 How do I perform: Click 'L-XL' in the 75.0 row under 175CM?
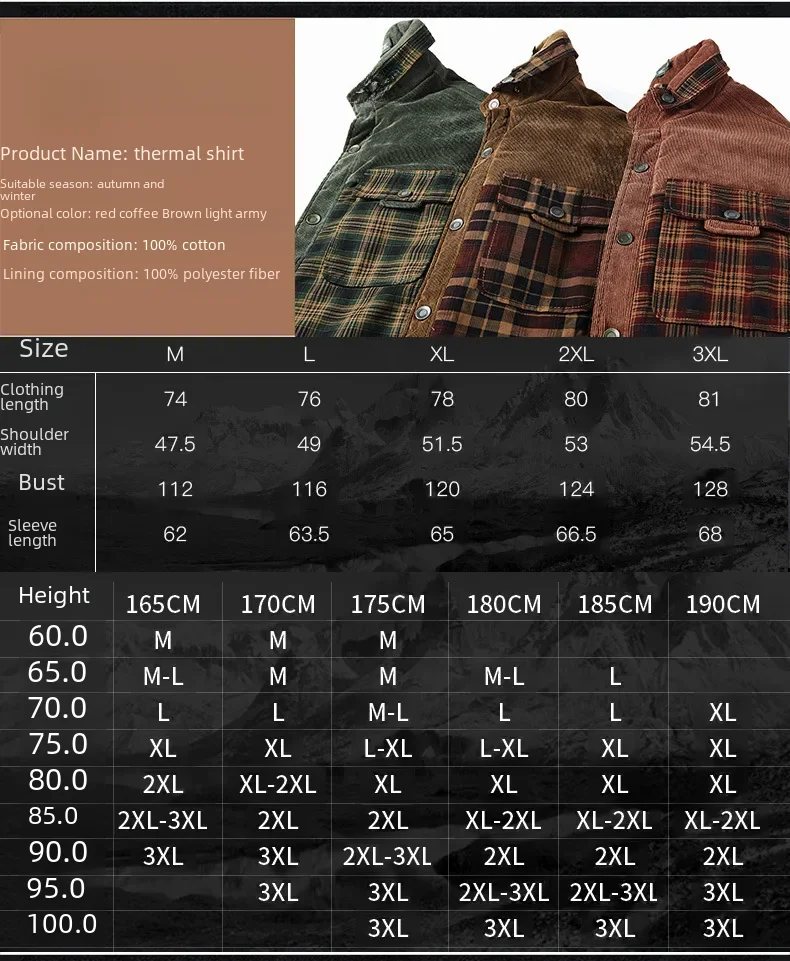[x=387, y=748]
